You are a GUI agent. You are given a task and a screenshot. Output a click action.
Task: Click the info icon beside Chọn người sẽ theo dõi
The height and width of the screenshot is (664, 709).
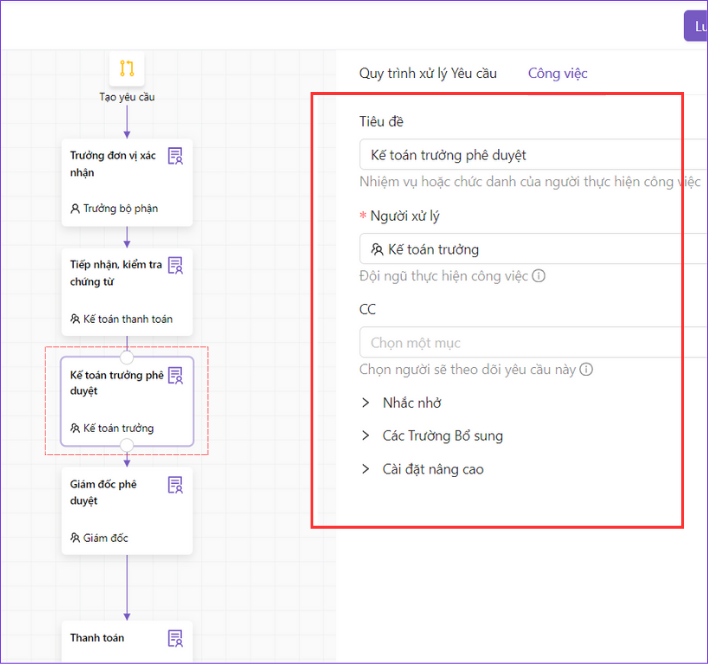coord(586,369)
